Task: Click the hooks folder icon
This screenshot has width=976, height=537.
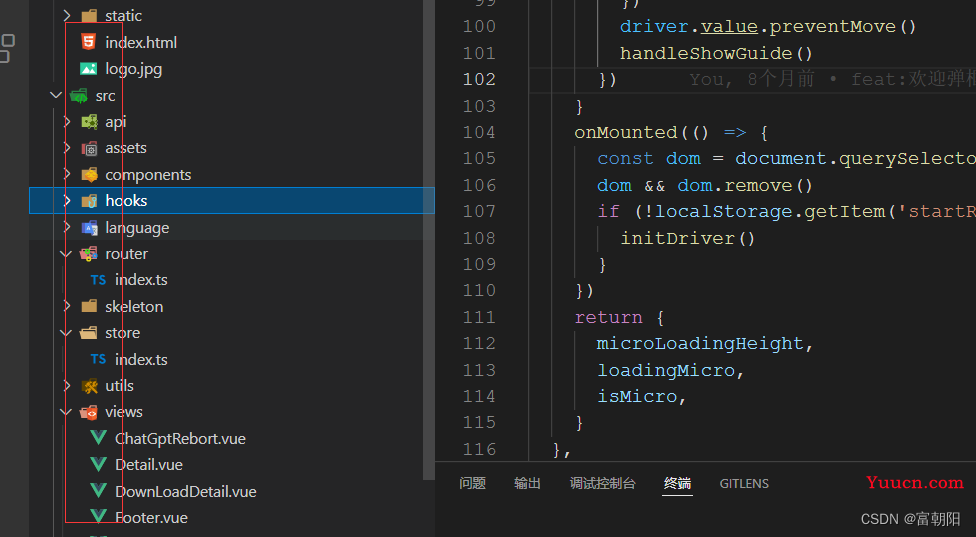Action: pos(89,201)
